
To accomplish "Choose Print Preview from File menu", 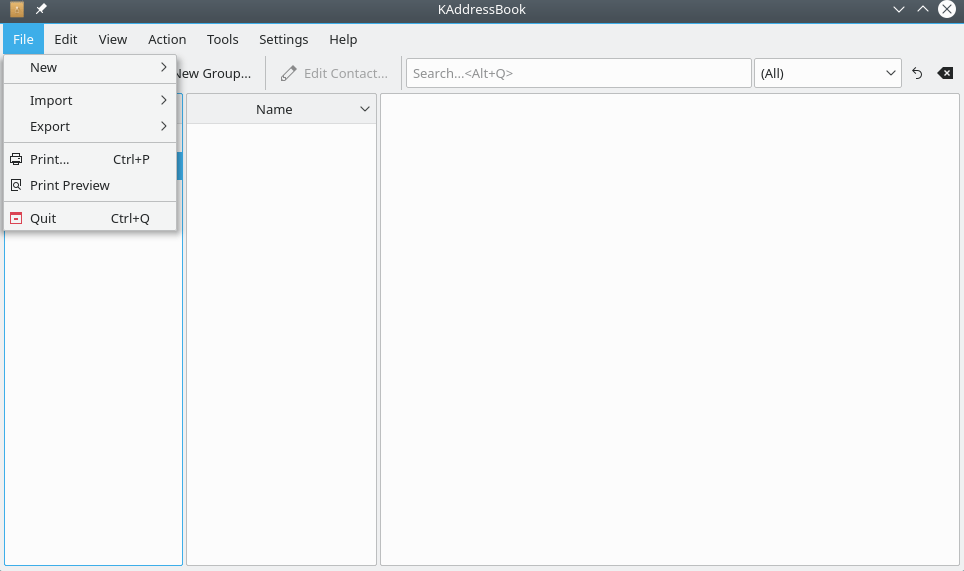I will [90, 185].
